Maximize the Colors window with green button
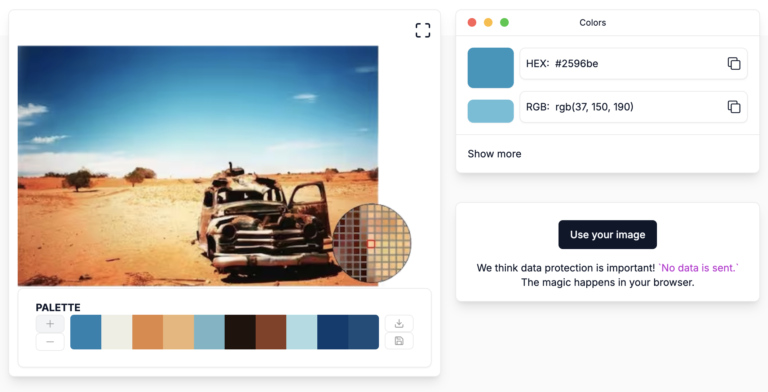The height and width of the screenshot is (392, 768). point(504,23)
